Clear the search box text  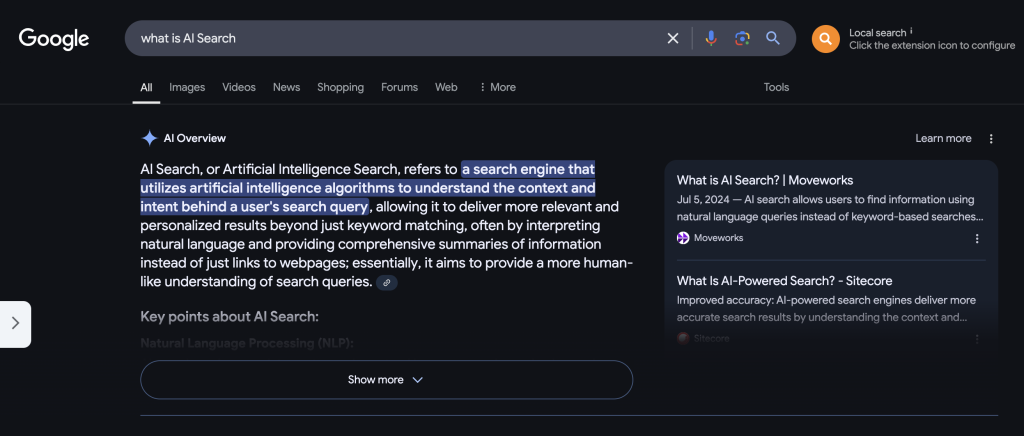(x=673, y=38)
